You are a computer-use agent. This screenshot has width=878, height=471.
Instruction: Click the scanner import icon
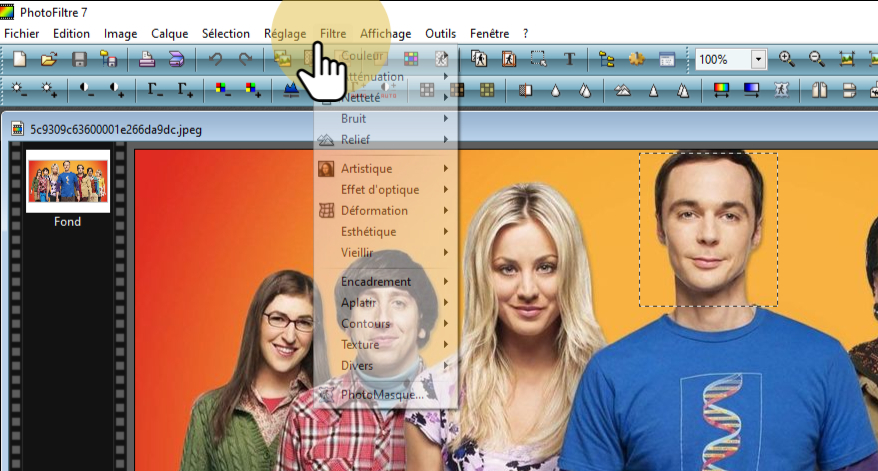[x=176, y=59]
